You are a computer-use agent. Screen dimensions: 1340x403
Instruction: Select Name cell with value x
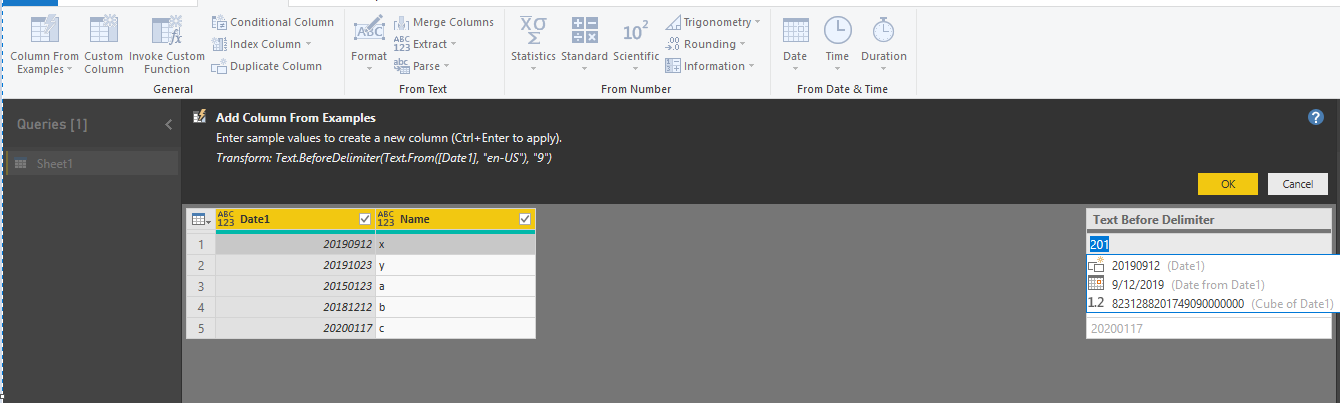pos(455,244)
